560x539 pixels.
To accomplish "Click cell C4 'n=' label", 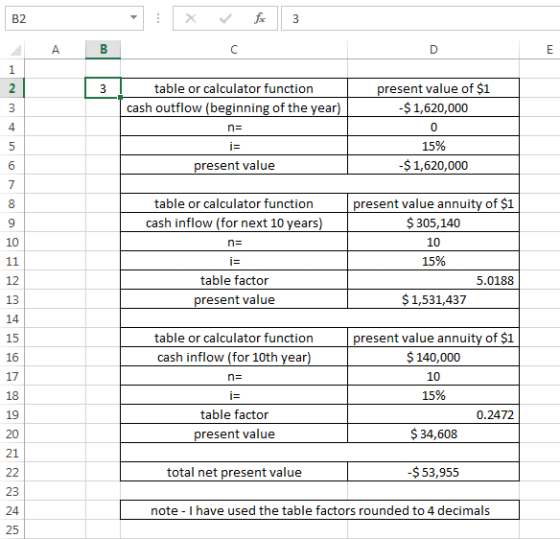I will [234, 127].
